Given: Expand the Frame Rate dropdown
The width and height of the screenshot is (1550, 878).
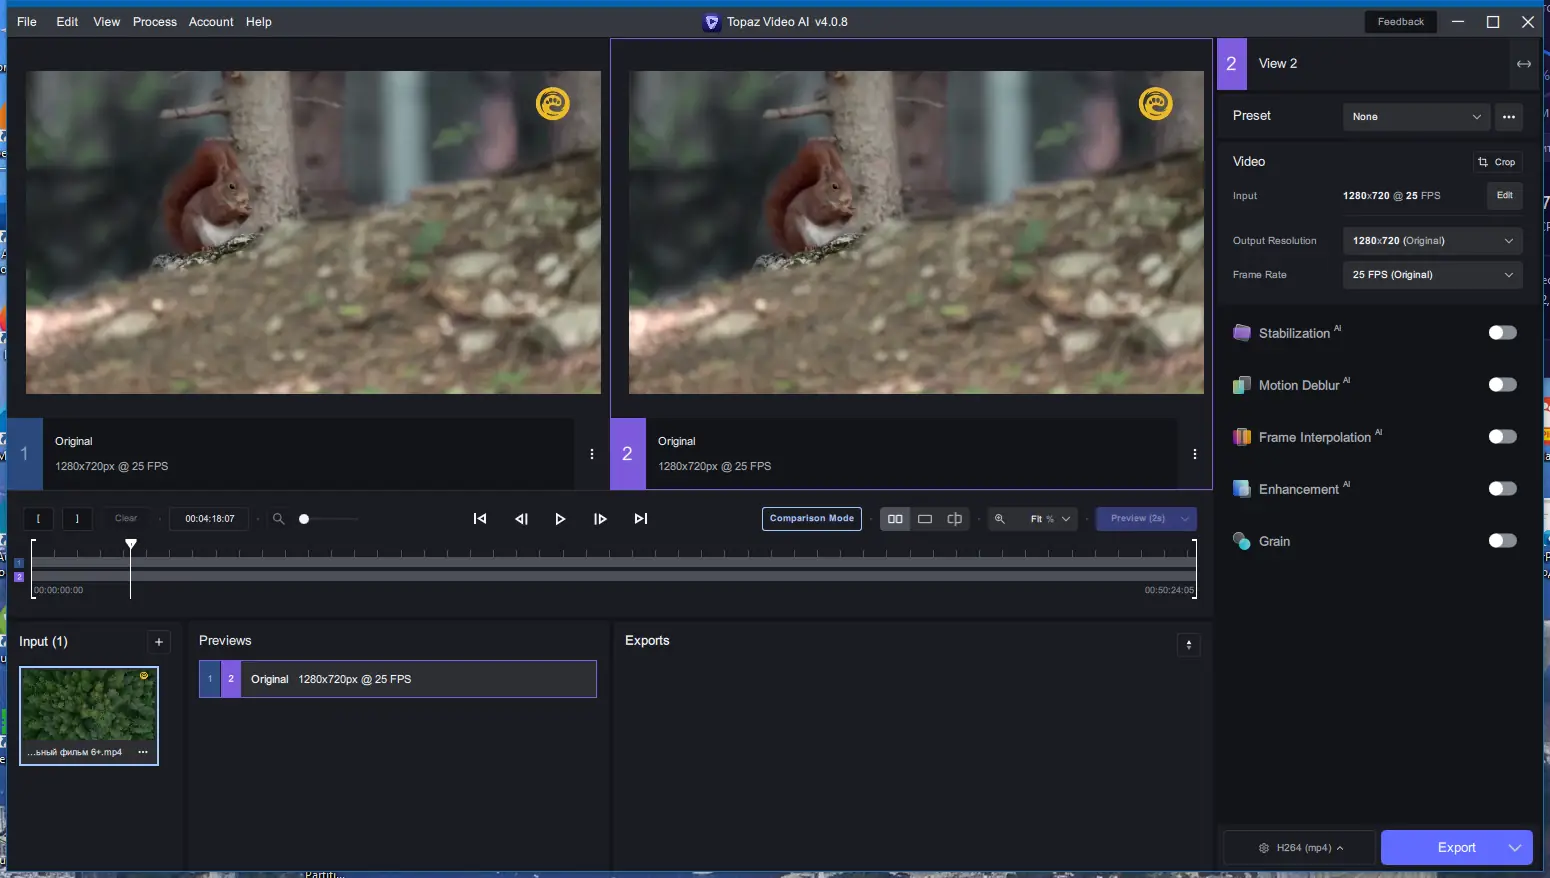Looking at the screenshot, I should [1431, 275].
